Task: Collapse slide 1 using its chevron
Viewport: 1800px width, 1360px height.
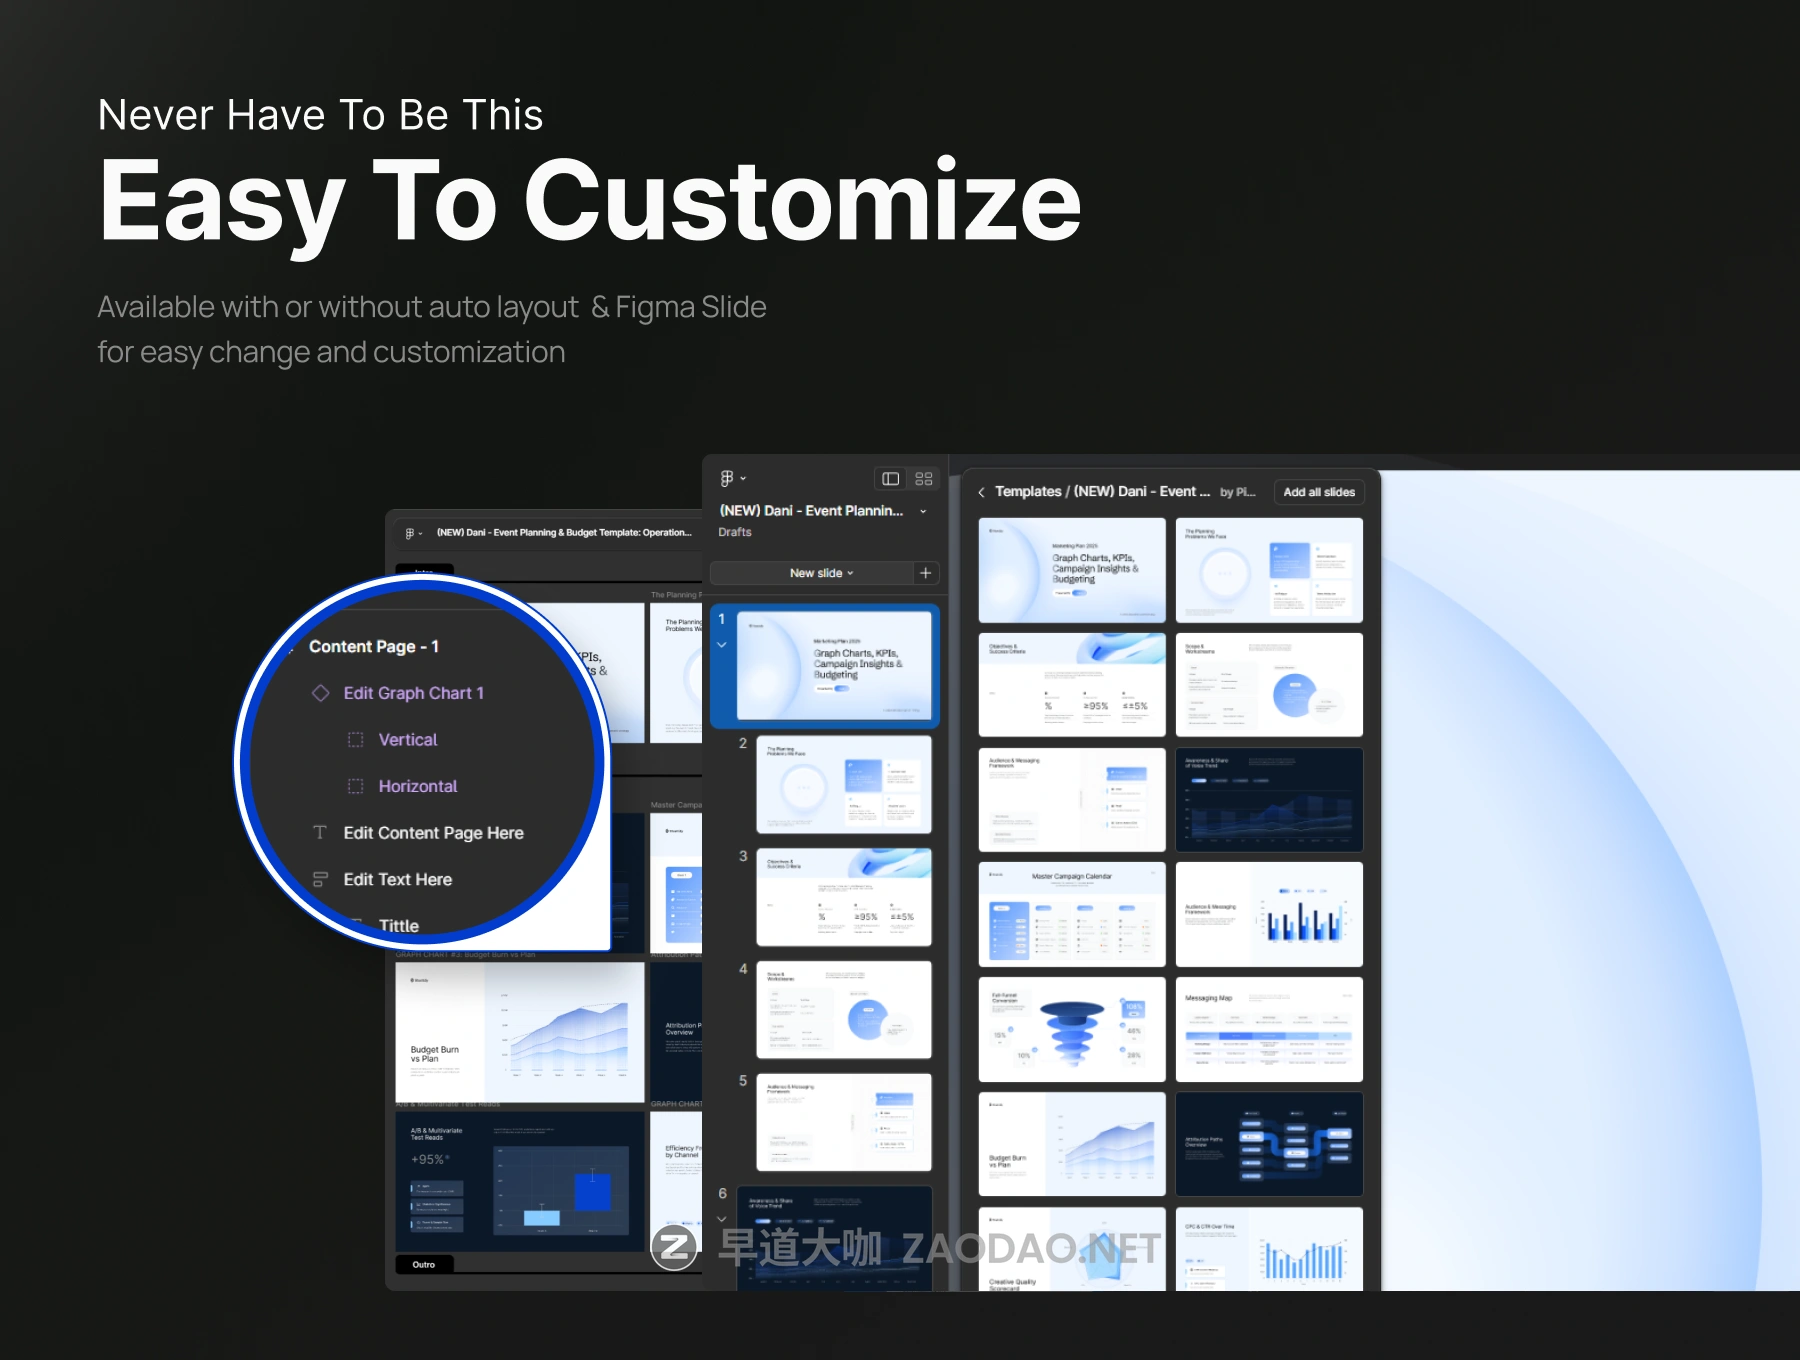Action: coord(722,645)
